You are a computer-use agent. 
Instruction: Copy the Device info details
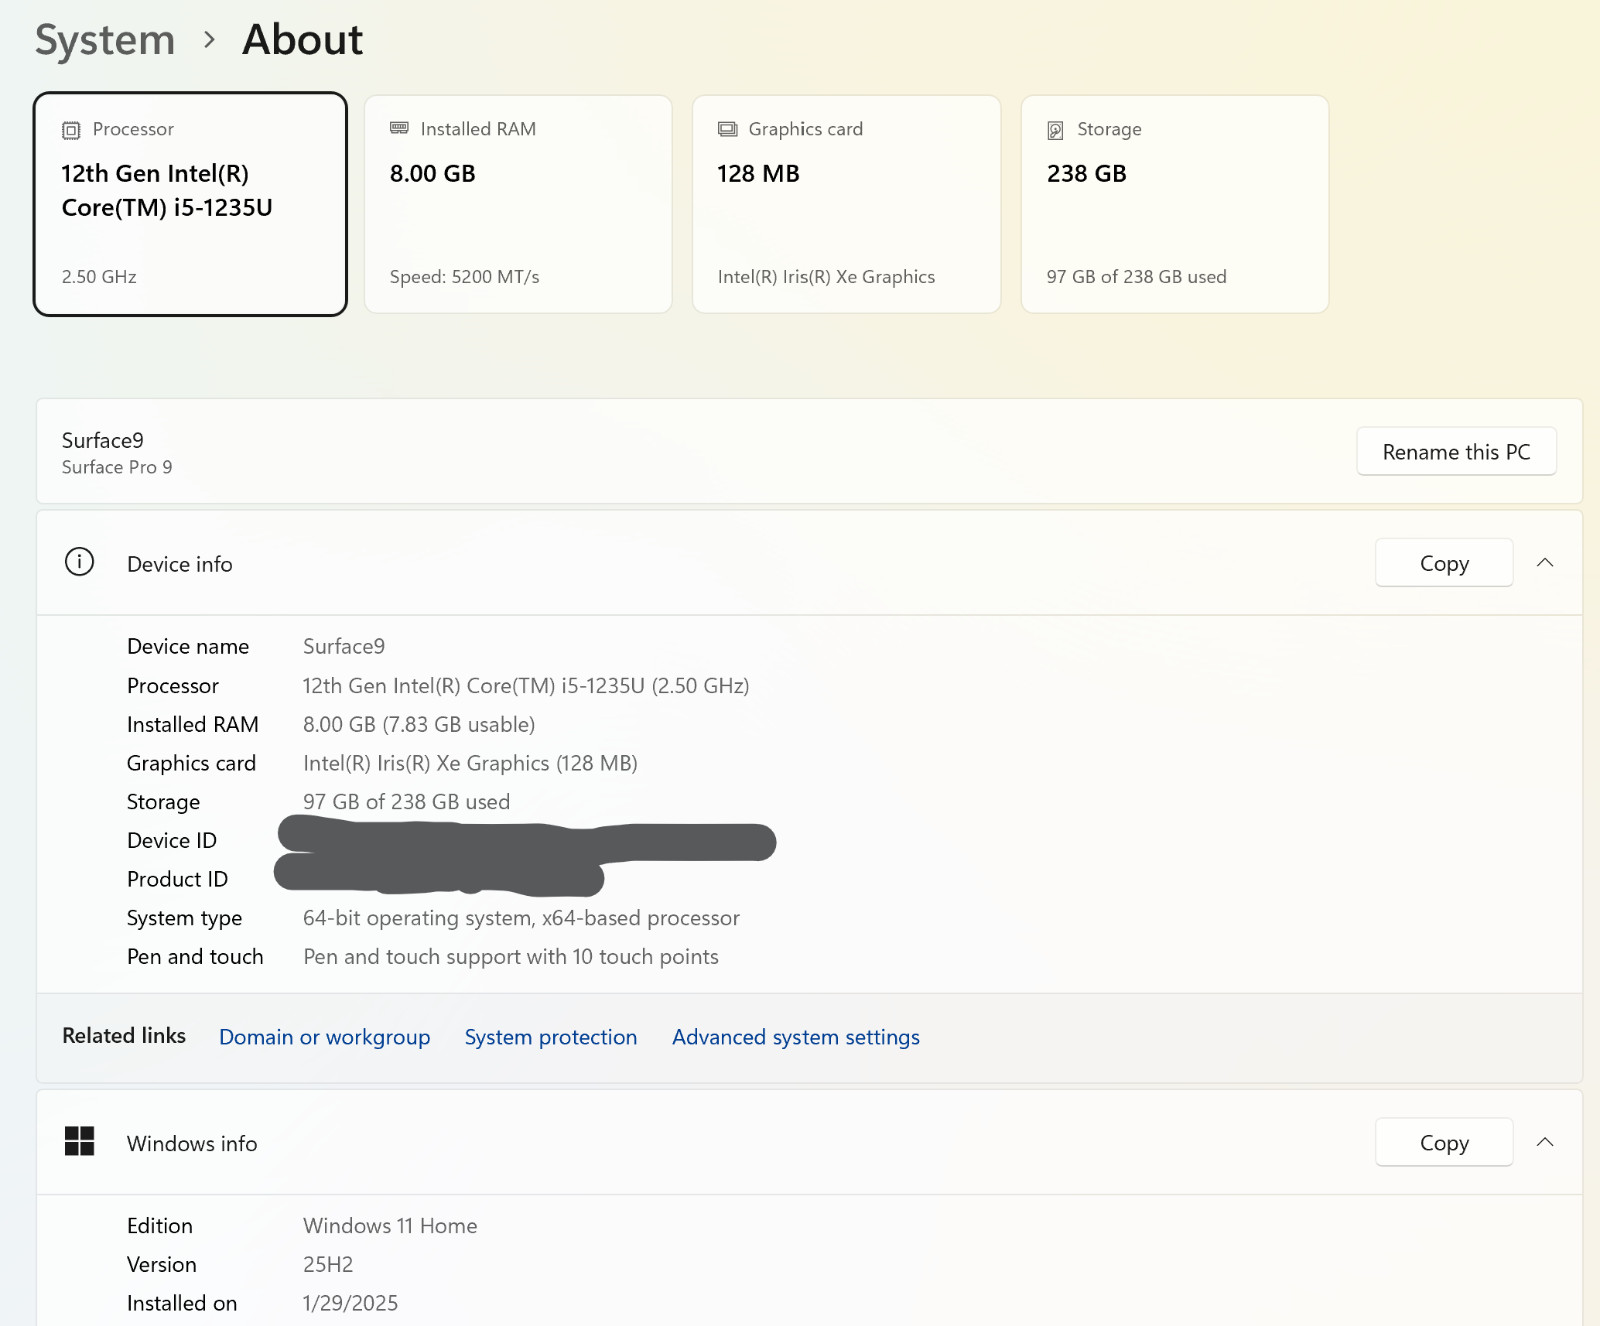pos(1444,563)
